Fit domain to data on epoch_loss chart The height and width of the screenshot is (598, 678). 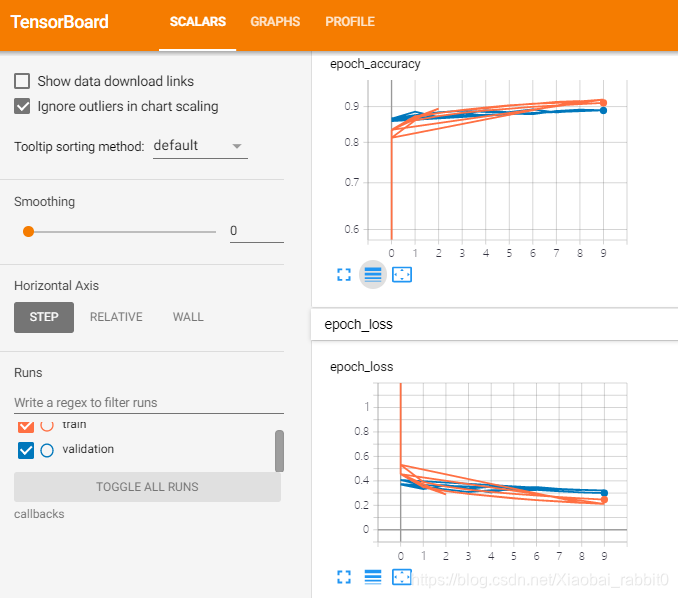[402, 577]
